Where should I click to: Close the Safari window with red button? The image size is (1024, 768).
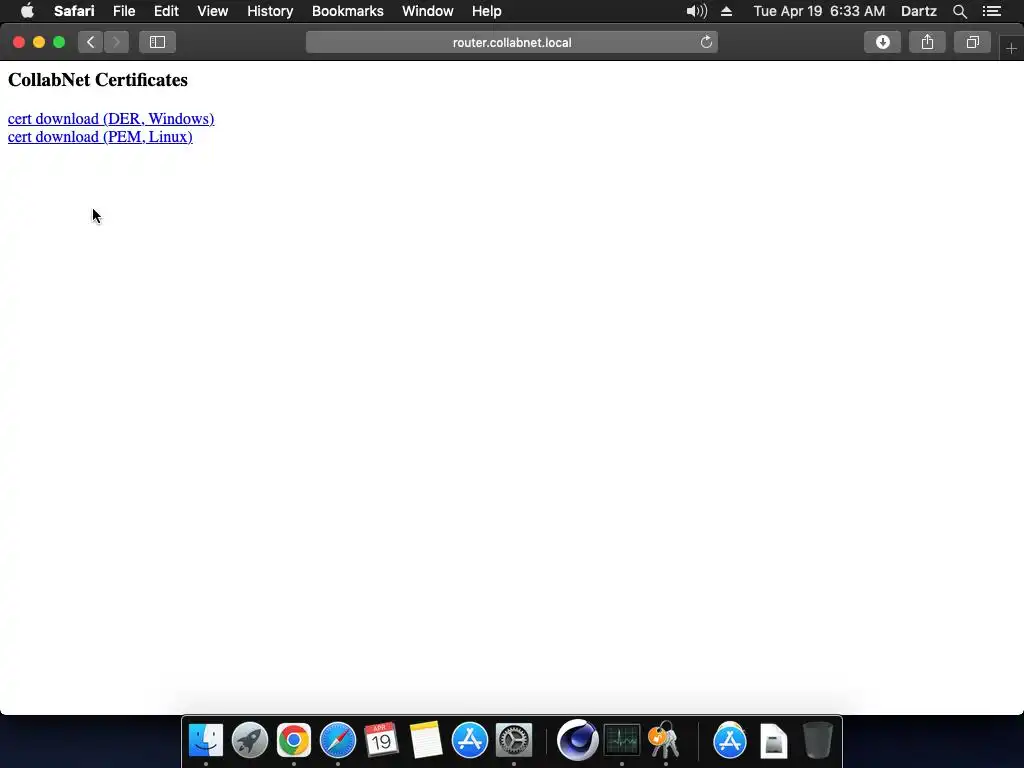pos(19,42)
